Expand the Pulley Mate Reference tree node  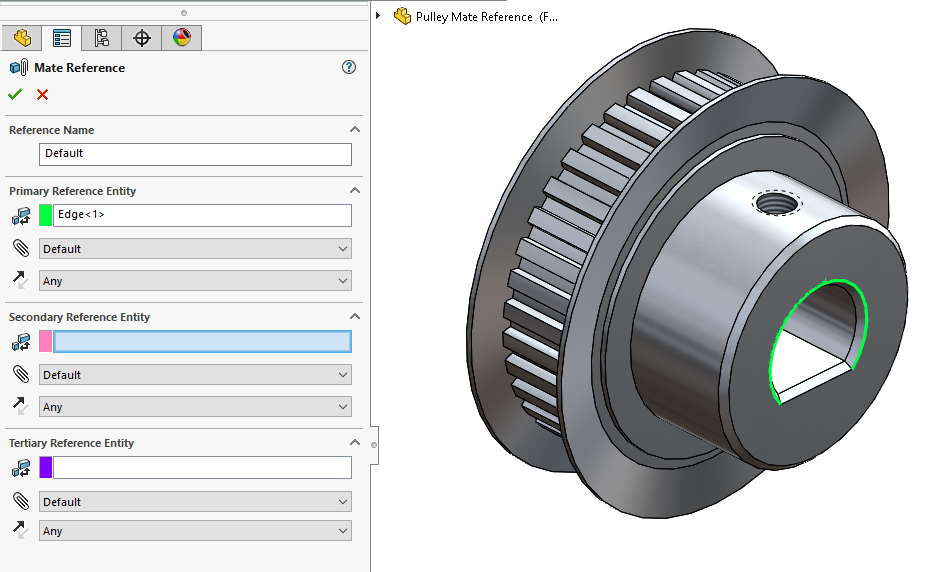(x=378, y=16)
